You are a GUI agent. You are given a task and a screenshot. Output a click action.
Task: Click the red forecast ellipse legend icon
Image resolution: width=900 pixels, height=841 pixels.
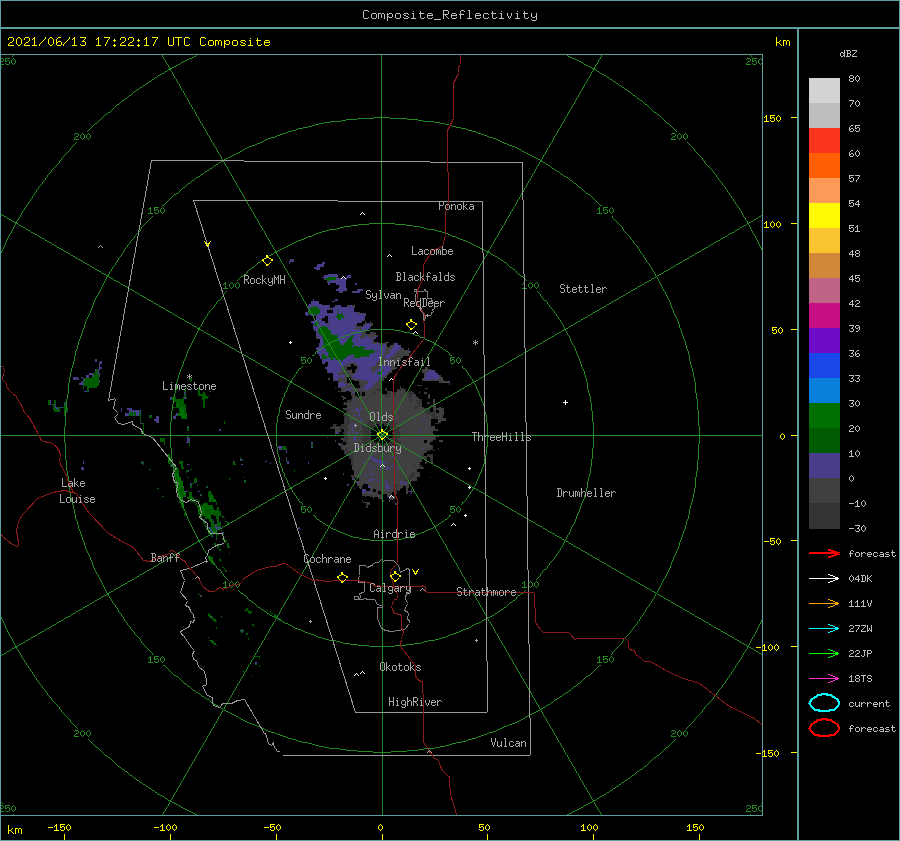click(824, 728)
